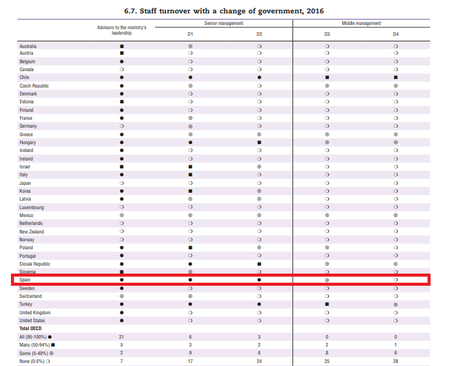Click the value 28 in the None row
The height and width of the screenshot is (366, 450).
[x=396, y=361]
